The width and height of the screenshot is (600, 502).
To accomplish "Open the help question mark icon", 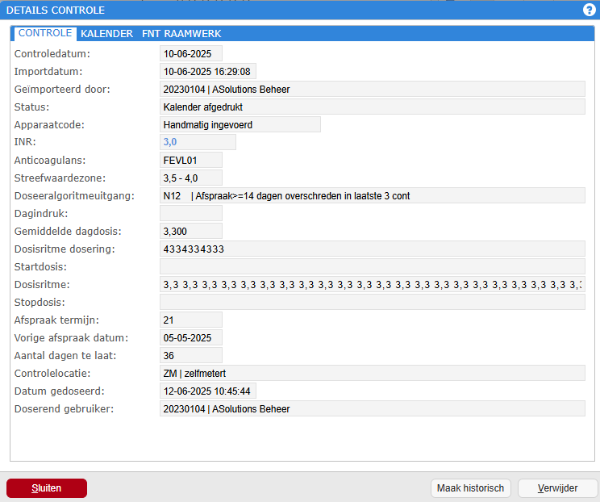I will coord(589,10).
